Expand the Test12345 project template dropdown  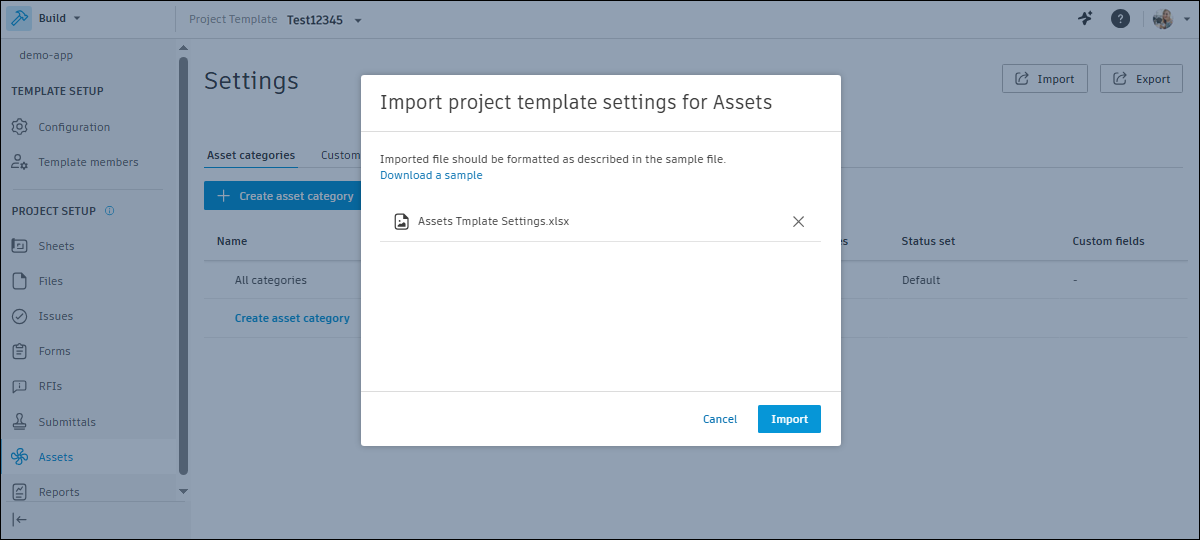point(324,20)
